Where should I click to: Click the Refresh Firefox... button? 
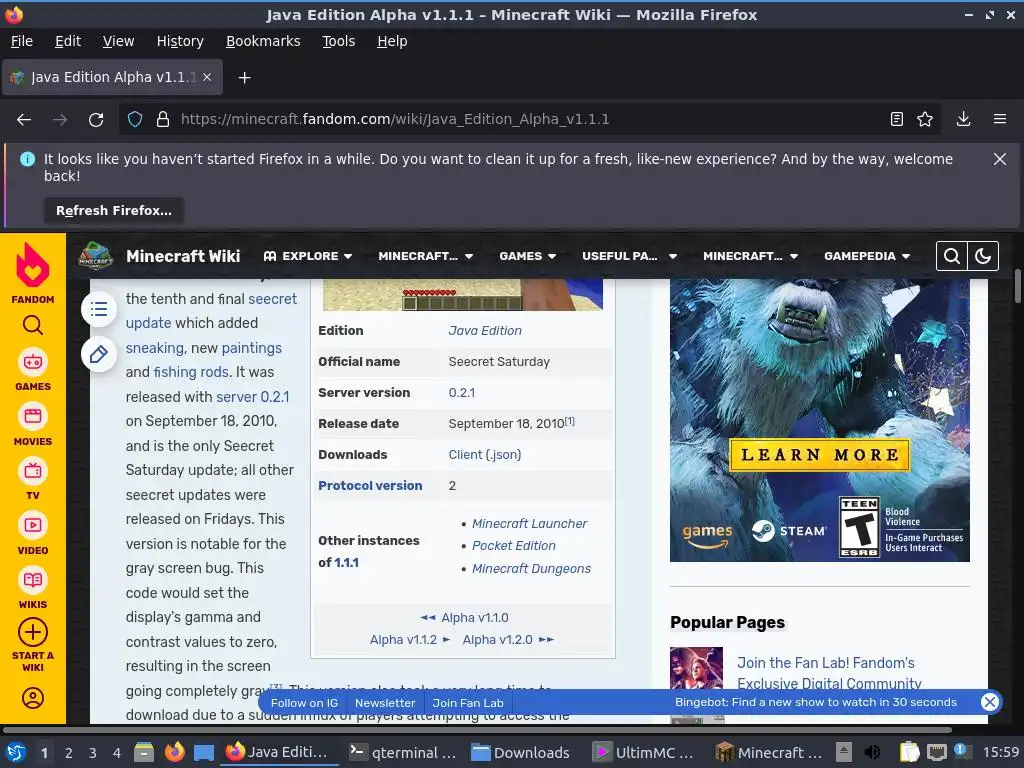114,211
